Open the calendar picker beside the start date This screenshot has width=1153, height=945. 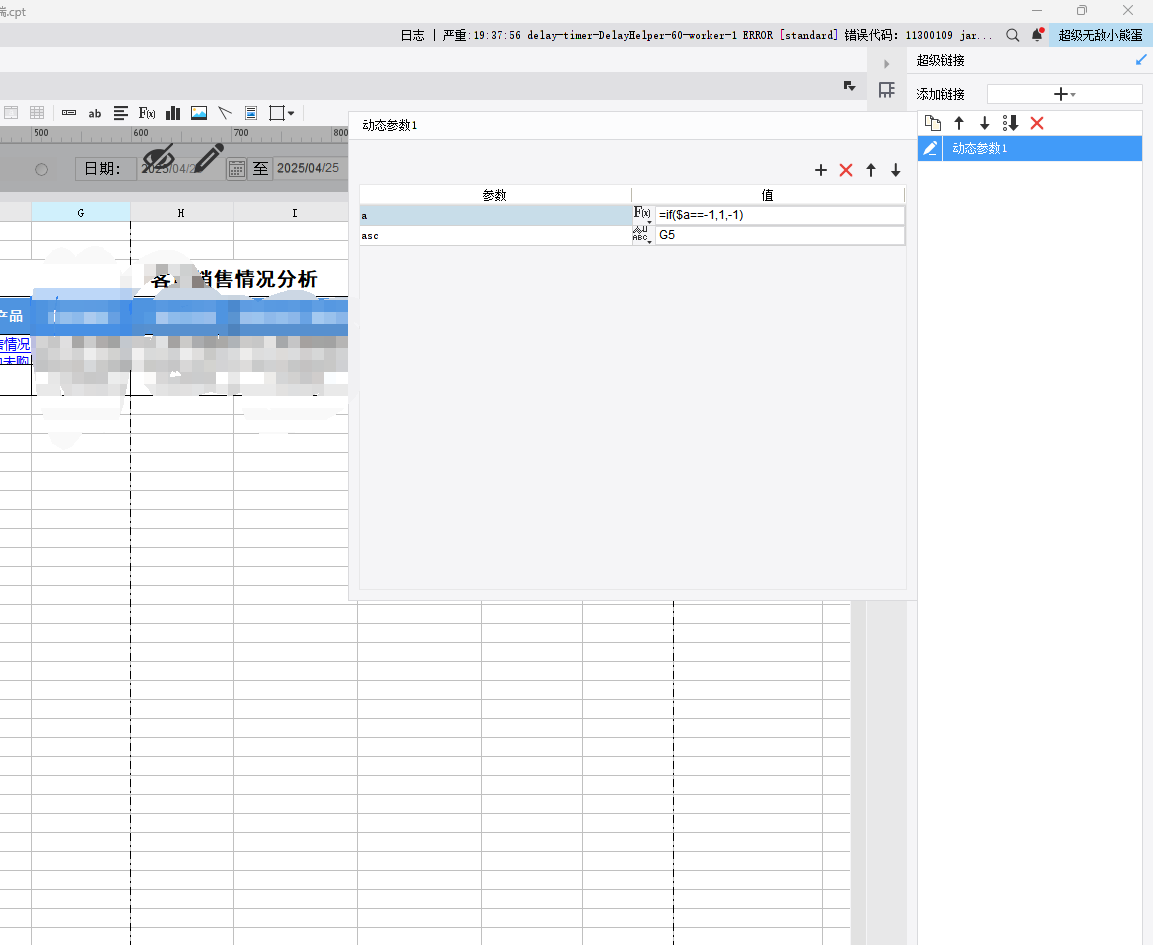[237, 169]
